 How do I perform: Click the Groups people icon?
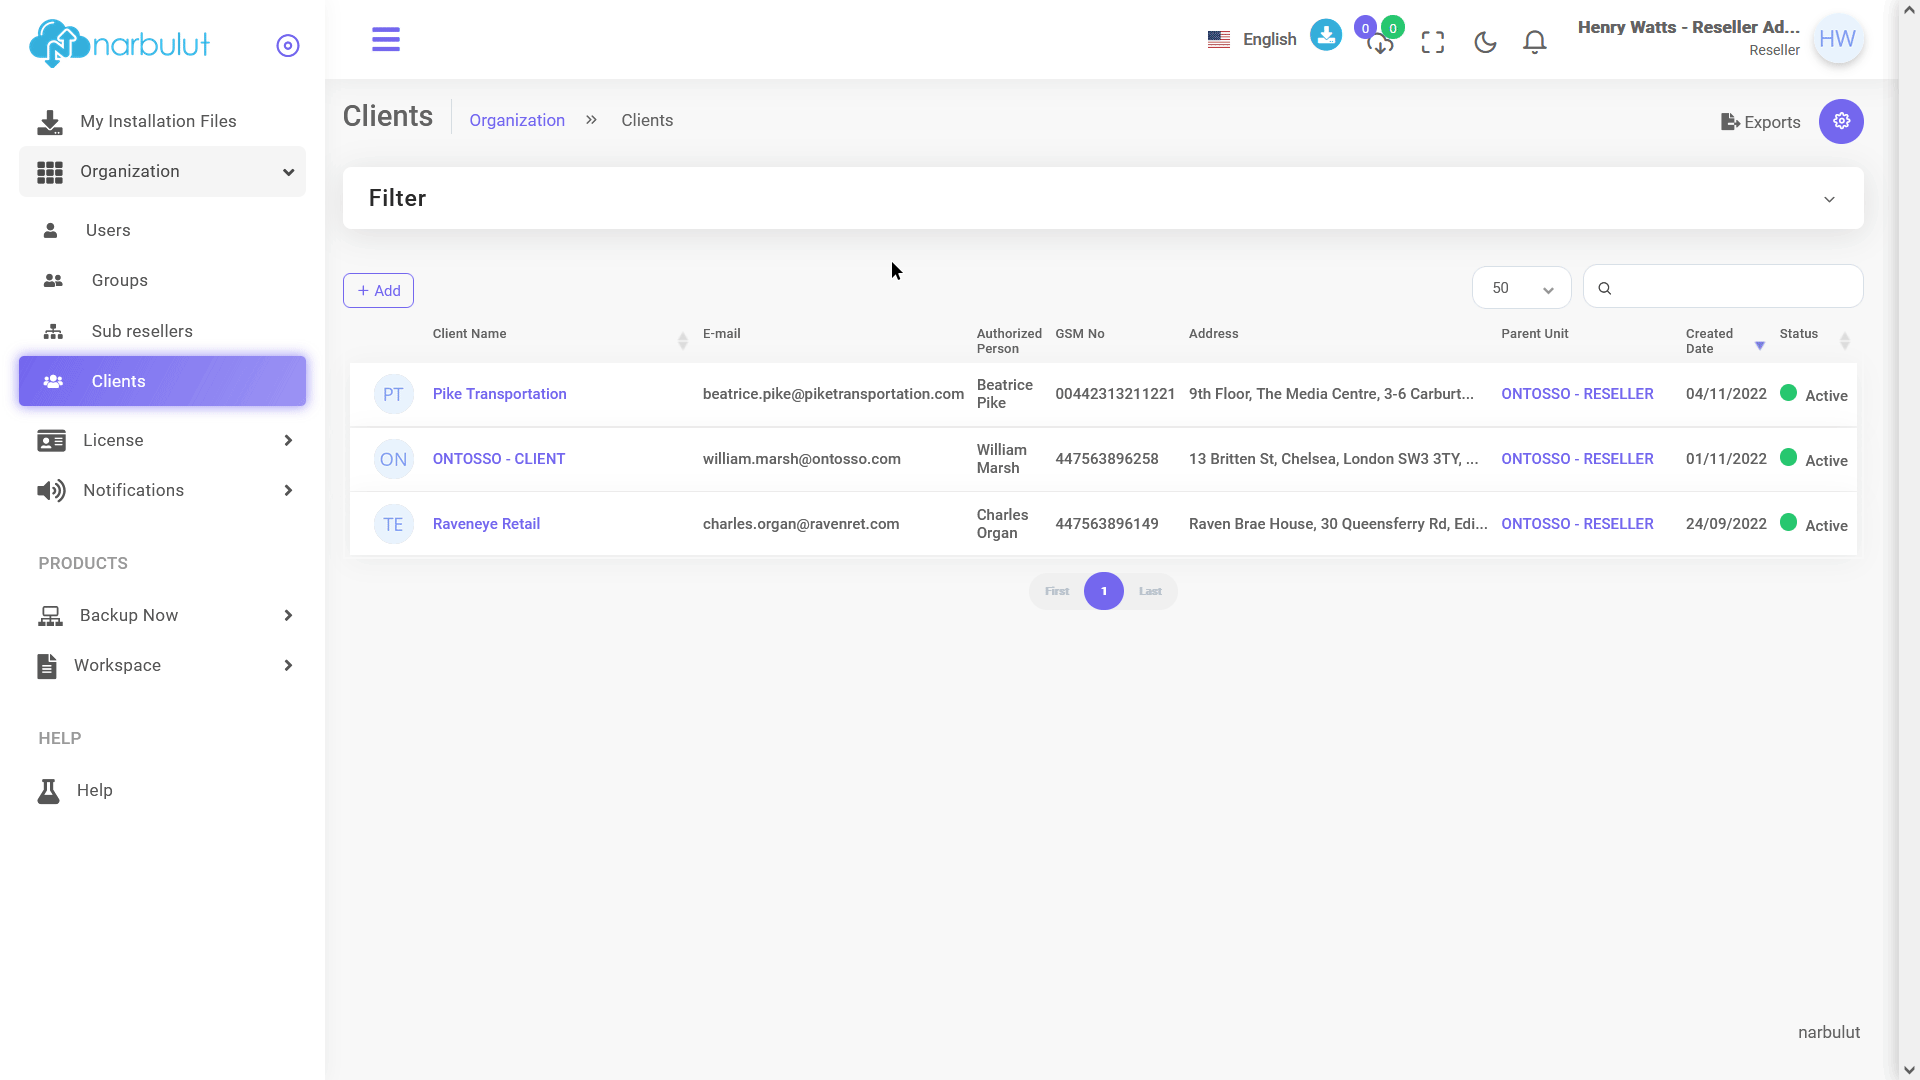click(53, 281)
